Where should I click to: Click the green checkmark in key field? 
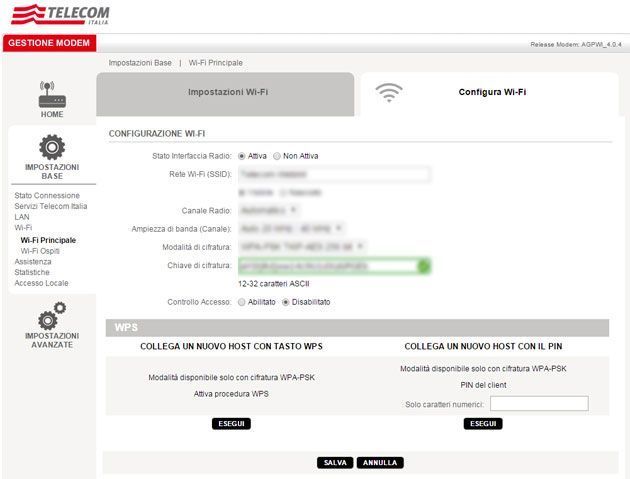point(423,266)
